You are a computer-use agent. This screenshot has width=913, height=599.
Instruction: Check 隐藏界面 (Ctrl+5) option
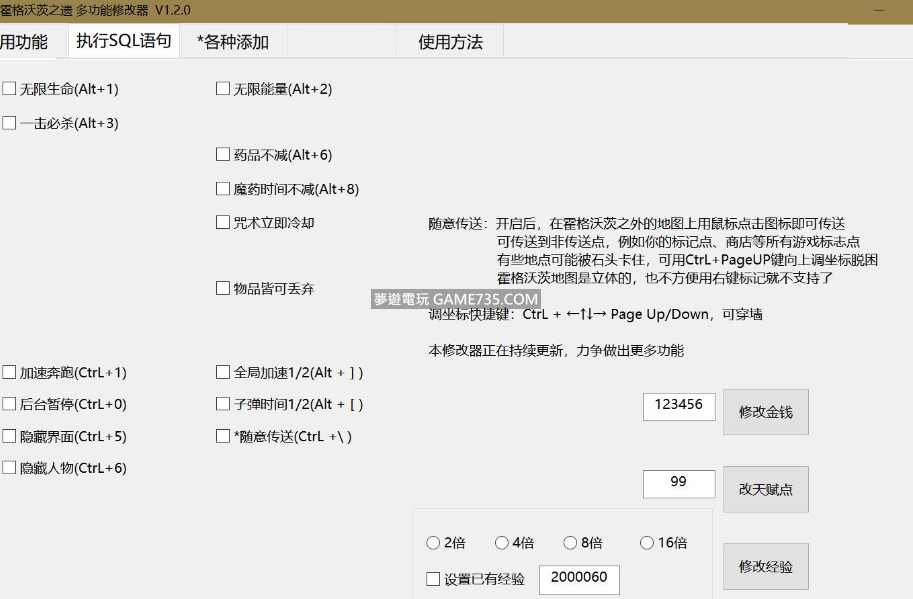pos(10,437)
